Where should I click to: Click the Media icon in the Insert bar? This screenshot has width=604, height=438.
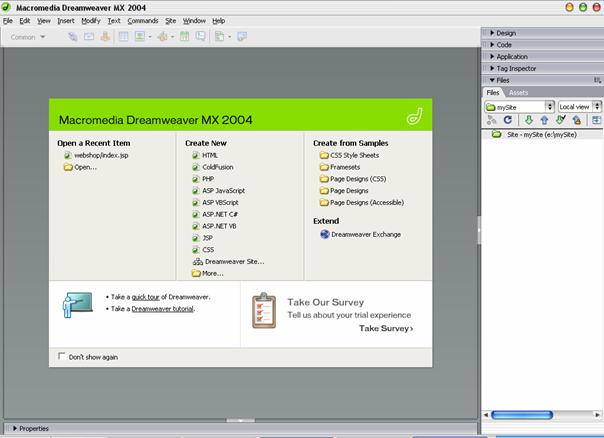click(x=163, y=37)
